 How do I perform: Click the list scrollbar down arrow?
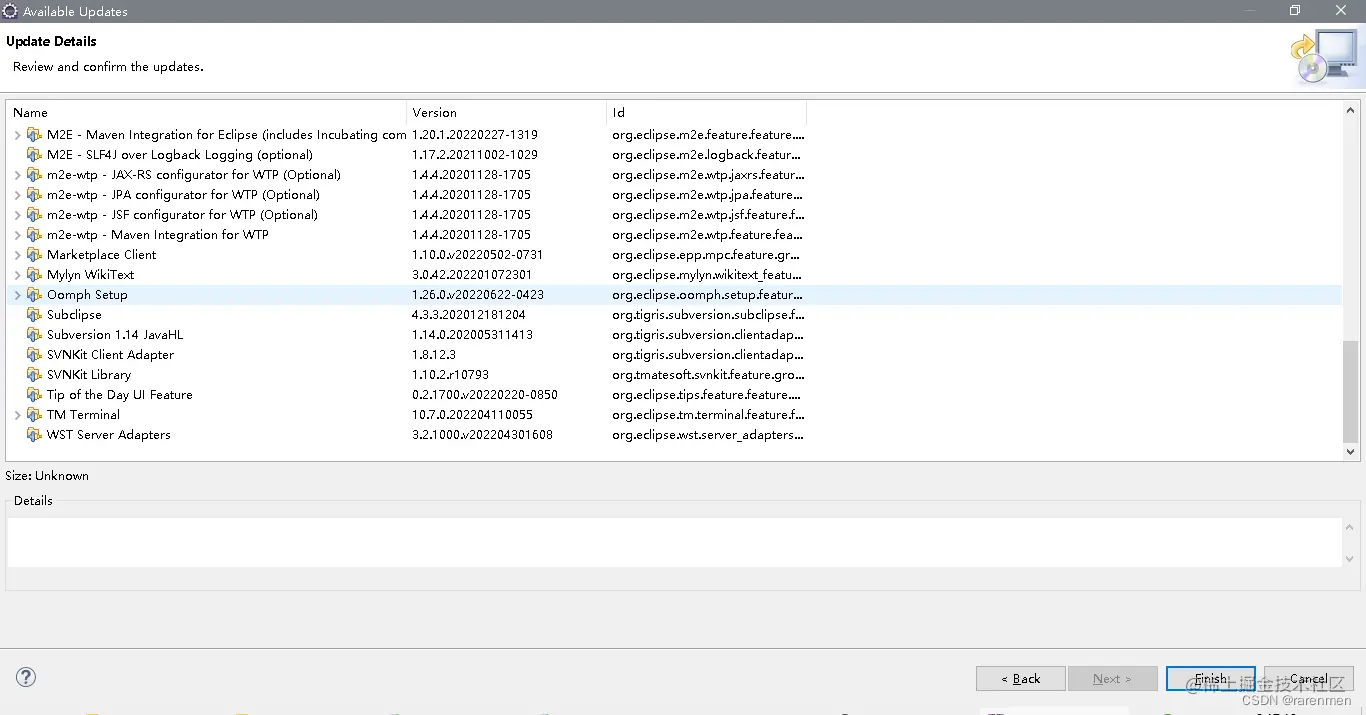(1351, 452)
